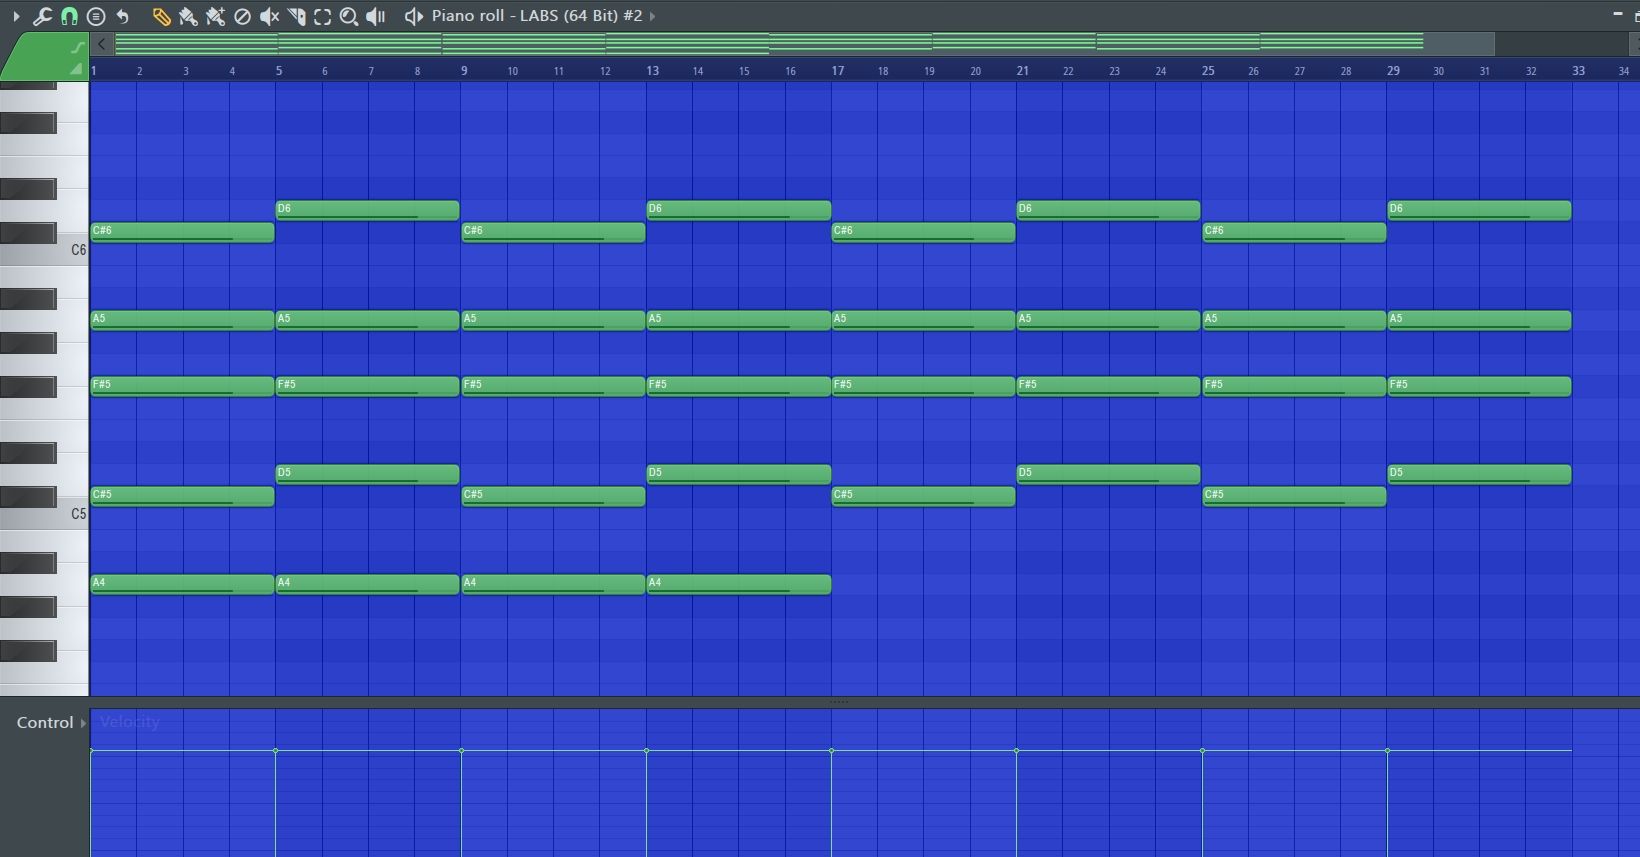The image size is (1640, 857).
Task: Open the Control event type dropdown
Action: (x=50, y=722)
